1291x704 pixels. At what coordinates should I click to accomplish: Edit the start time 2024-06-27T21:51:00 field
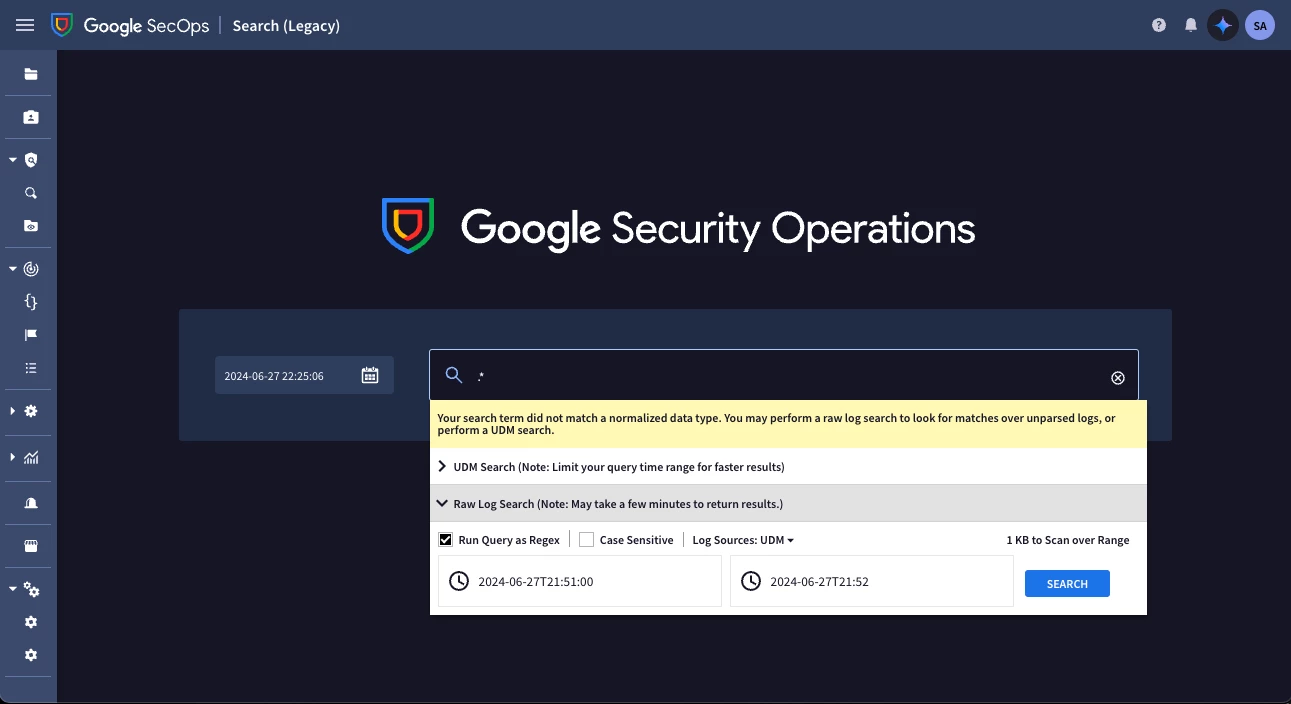580,581
